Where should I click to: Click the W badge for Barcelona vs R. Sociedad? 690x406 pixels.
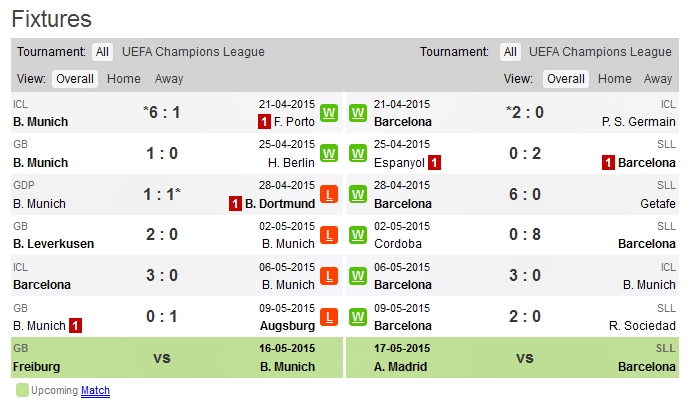tap(357, 317)
